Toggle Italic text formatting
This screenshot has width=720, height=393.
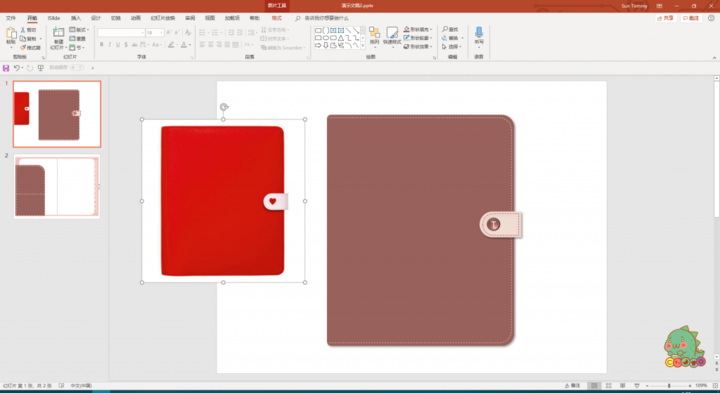coord(110,45)
